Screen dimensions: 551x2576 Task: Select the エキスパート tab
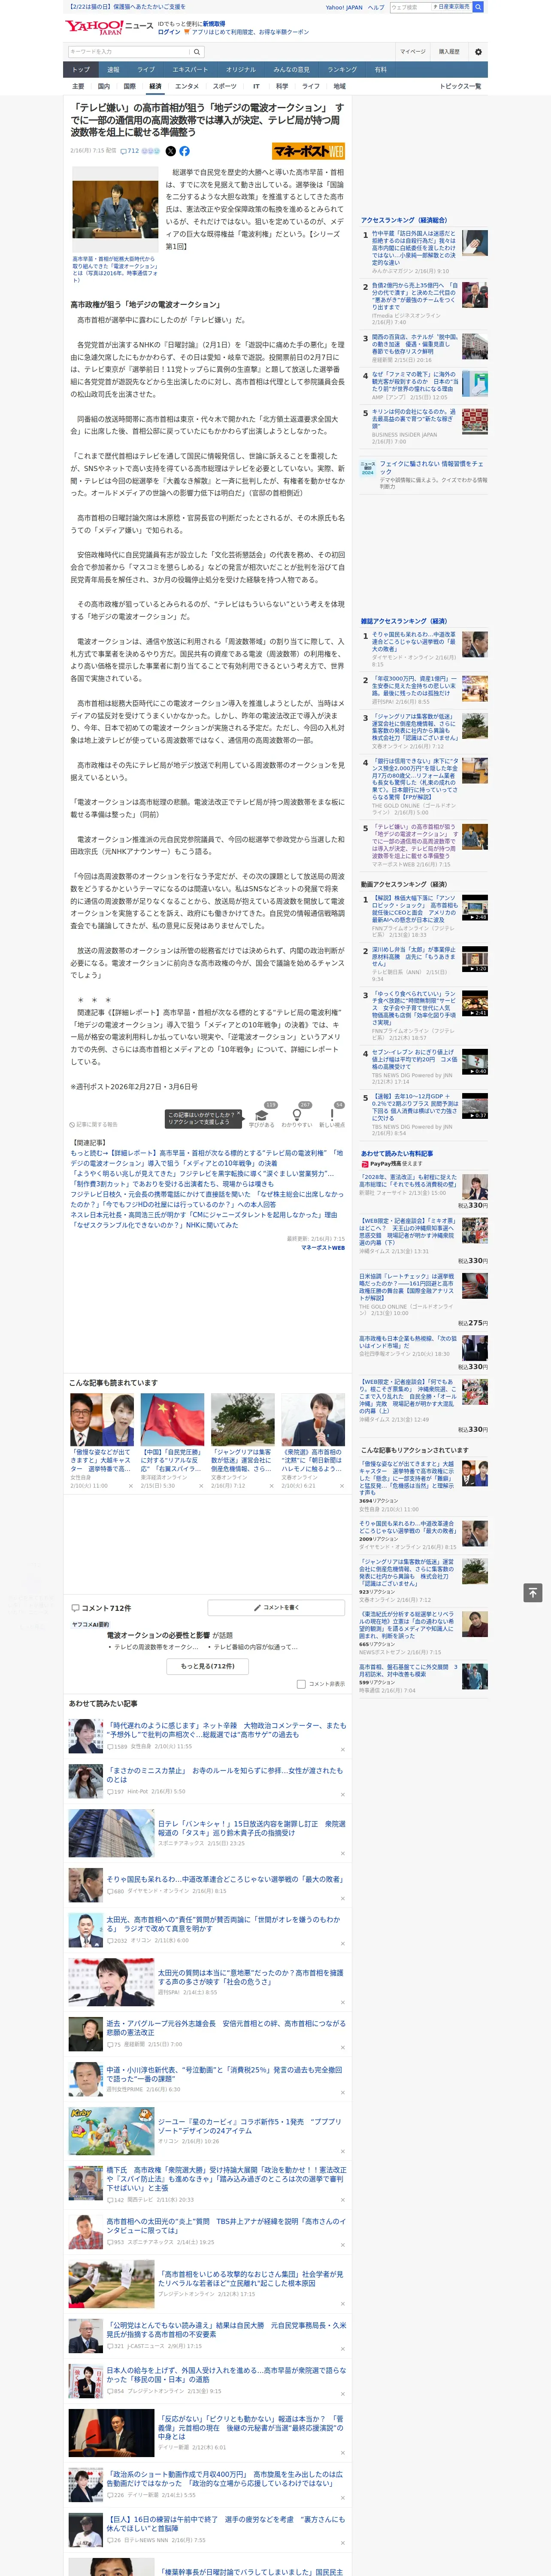point(190,70)
